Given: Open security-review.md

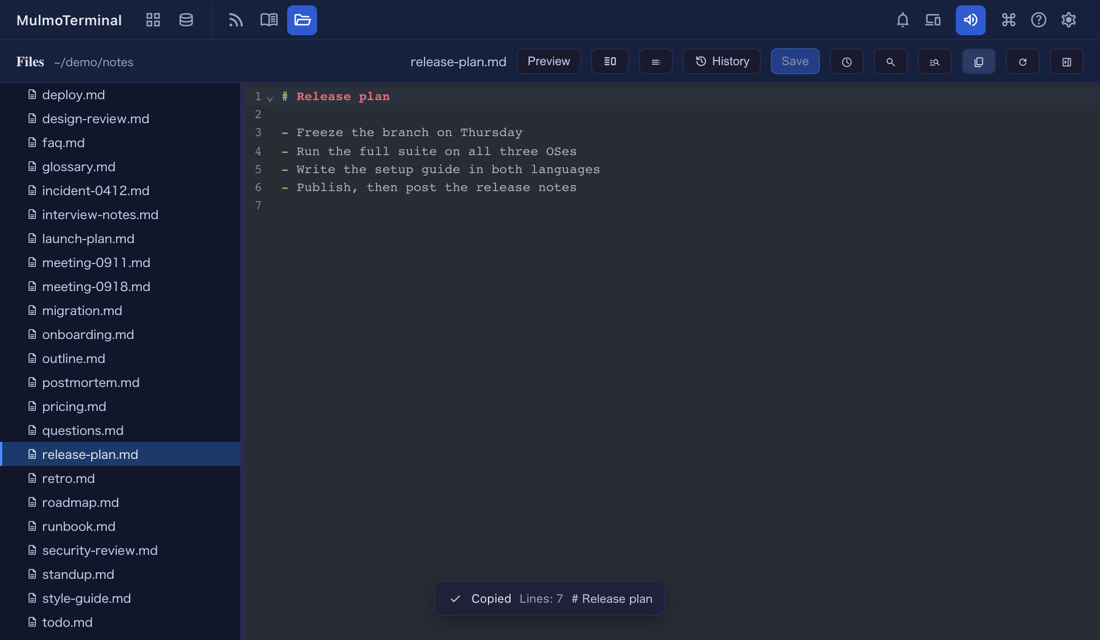Looking at the screenshot, I should [x=120, y=550].
